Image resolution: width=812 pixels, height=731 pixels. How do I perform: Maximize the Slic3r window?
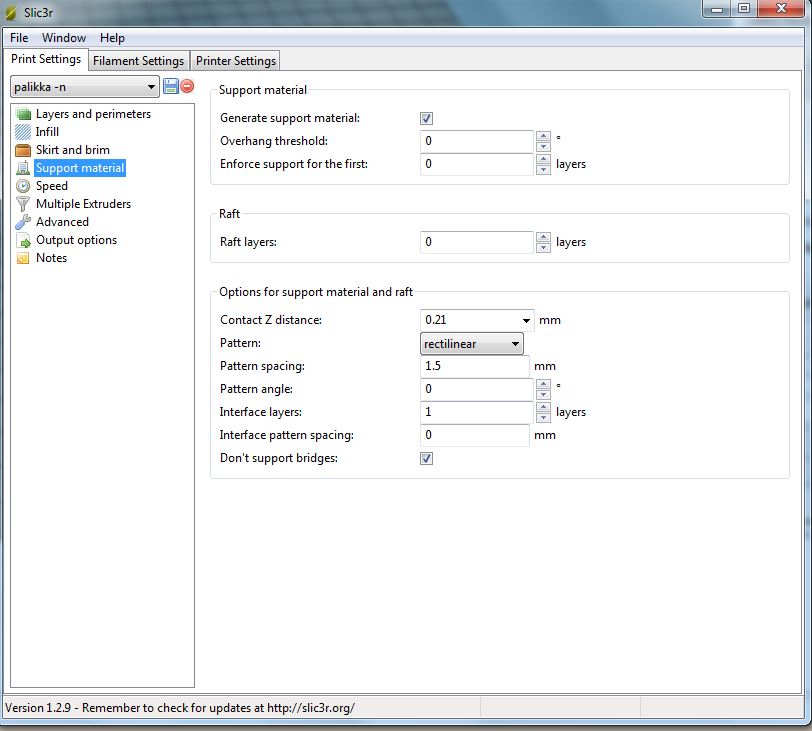(x=744, y=9)
